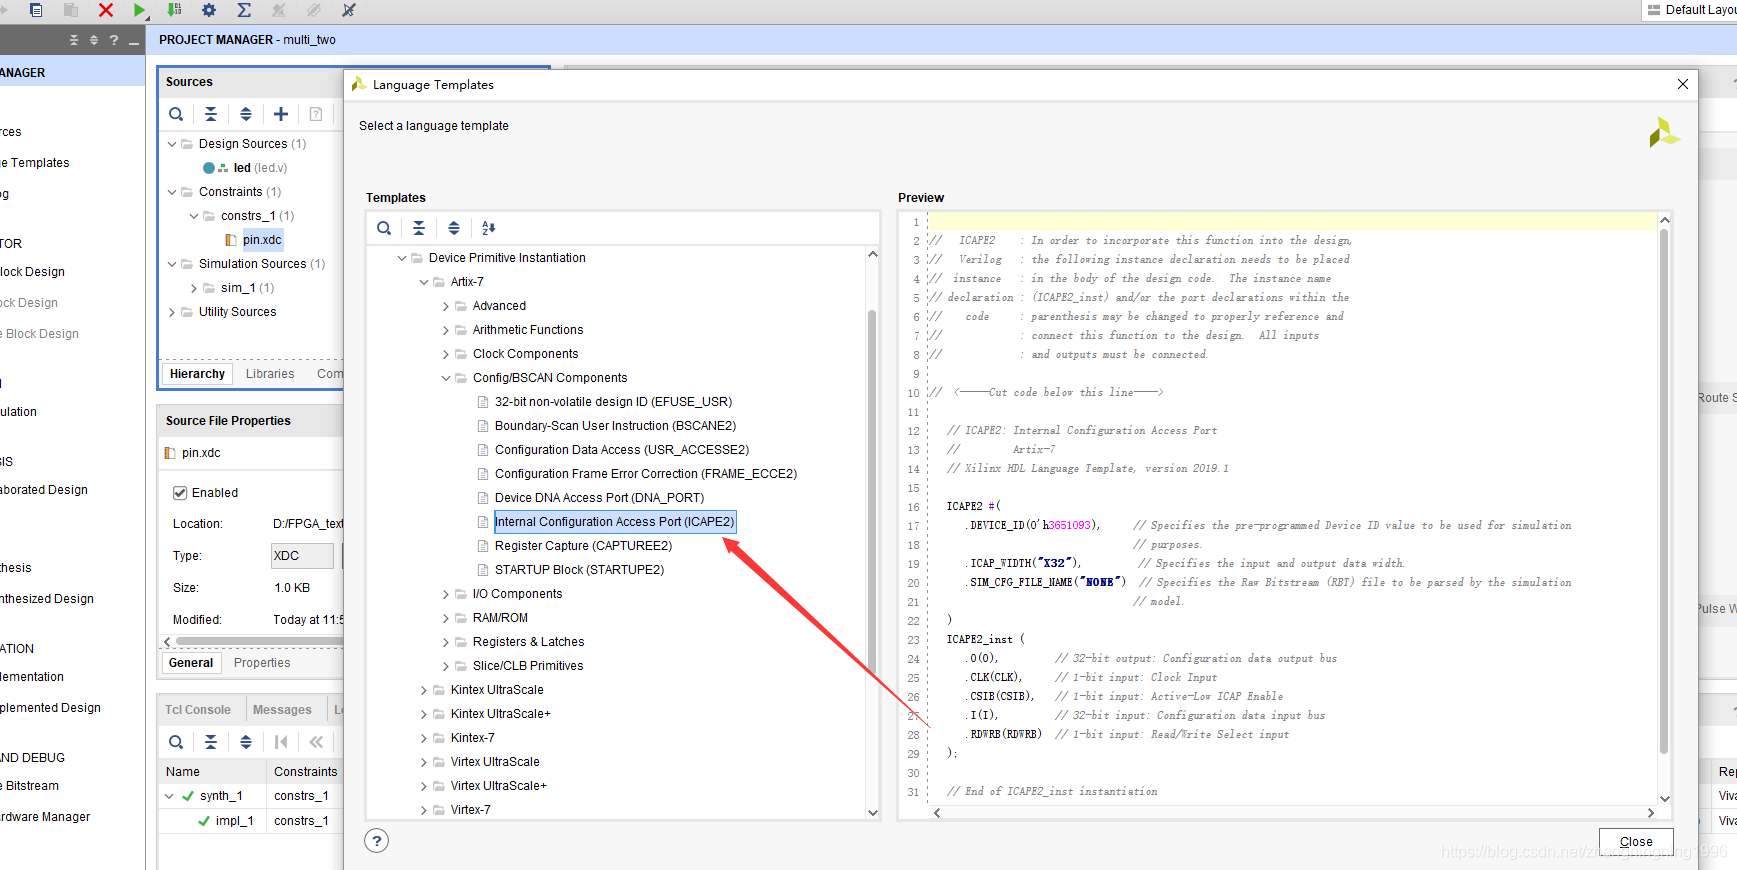1737x870 pixels.
Task: Expand all in the Sources panel
Action: 246,114
